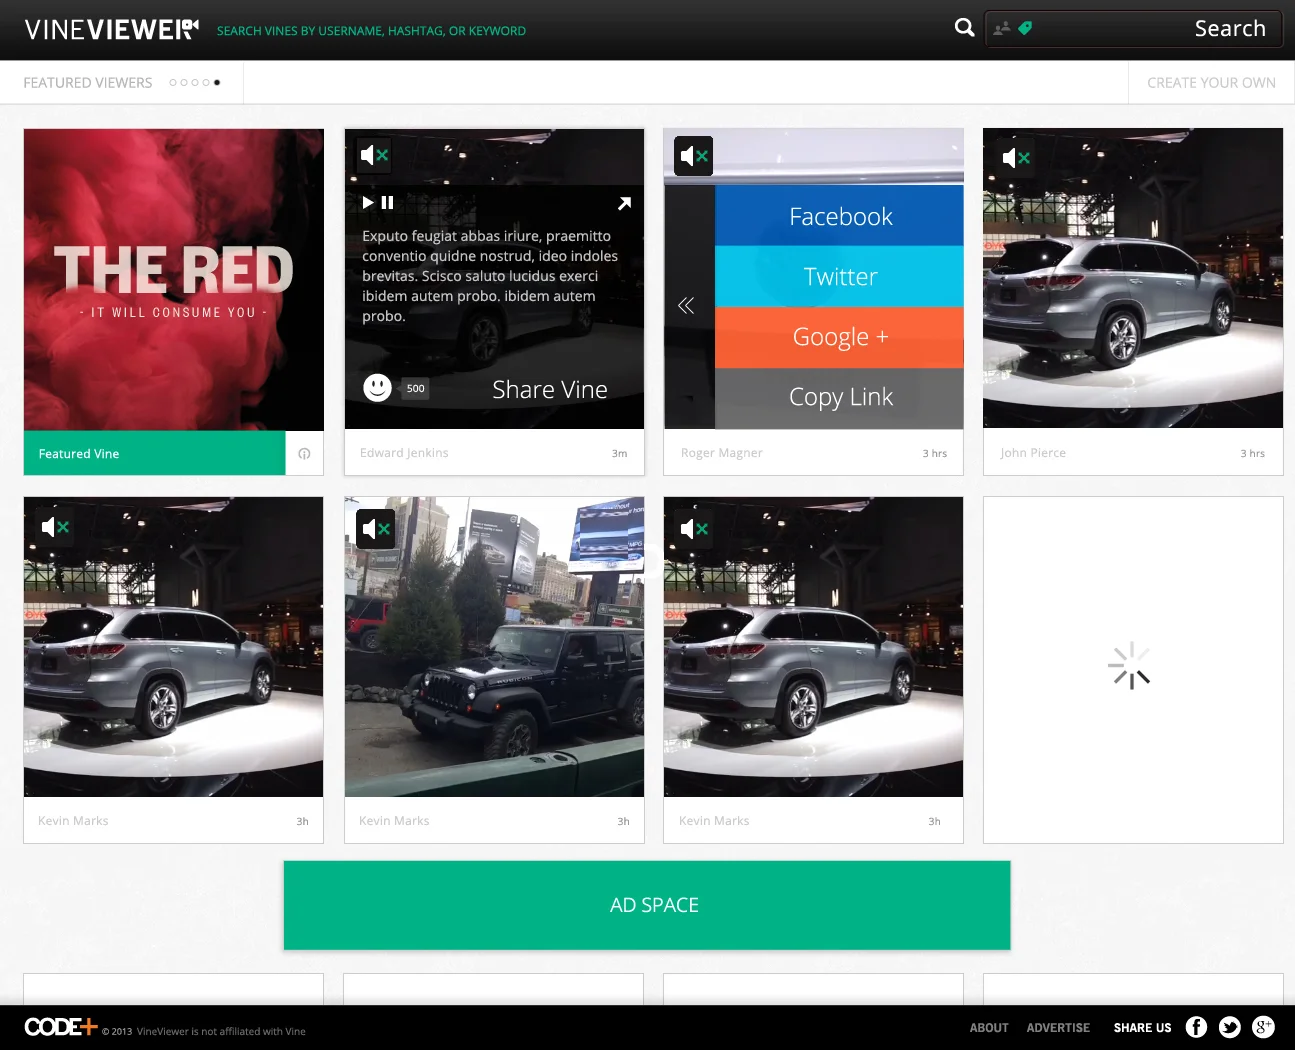The height and width of the screenshot is (1050, 1295).
Task: Click the magnifying glass search icon
Action: click(964, 28)
